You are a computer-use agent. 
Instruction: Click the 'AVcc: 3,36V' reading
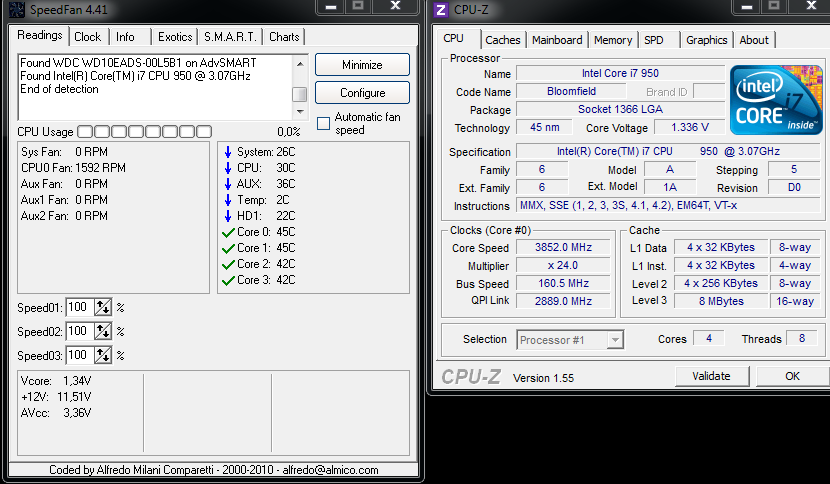pyautogui.click(x=56, y=413)
